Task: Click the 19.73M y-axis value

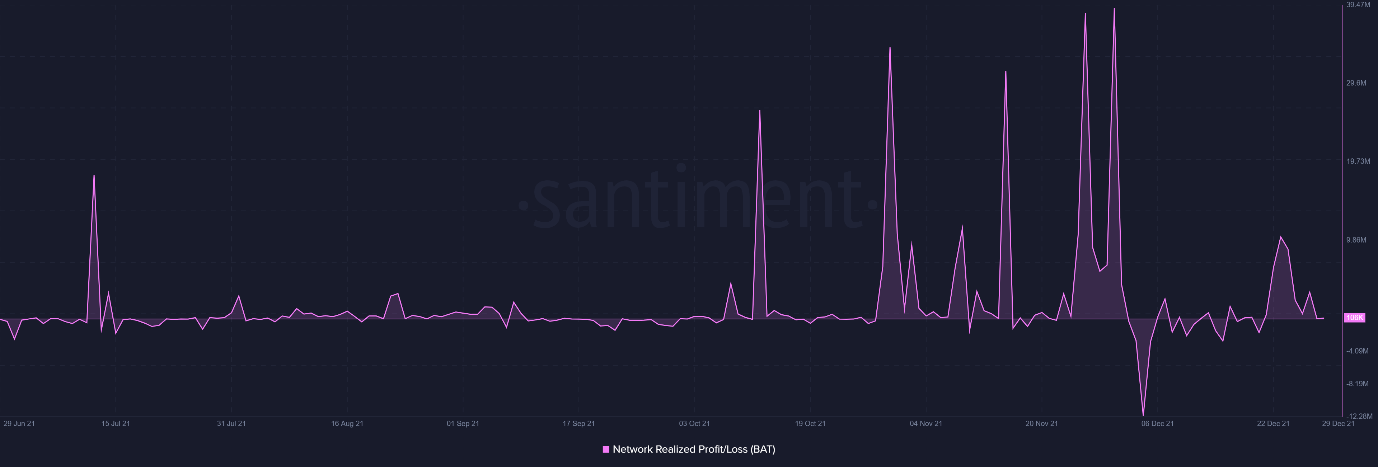Action: click(x=1357, y=161)
